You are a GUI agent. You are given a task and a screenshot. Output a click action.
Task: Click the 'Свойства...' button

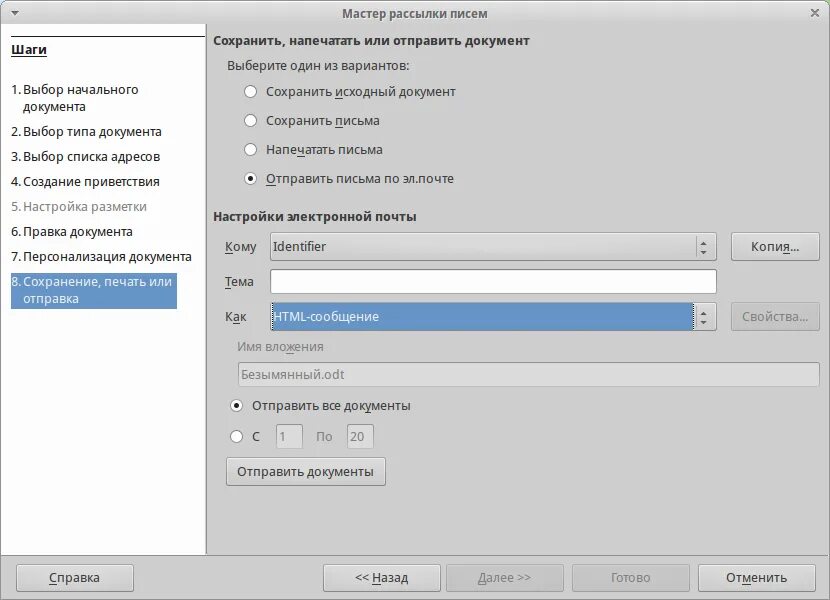point(775,317)
